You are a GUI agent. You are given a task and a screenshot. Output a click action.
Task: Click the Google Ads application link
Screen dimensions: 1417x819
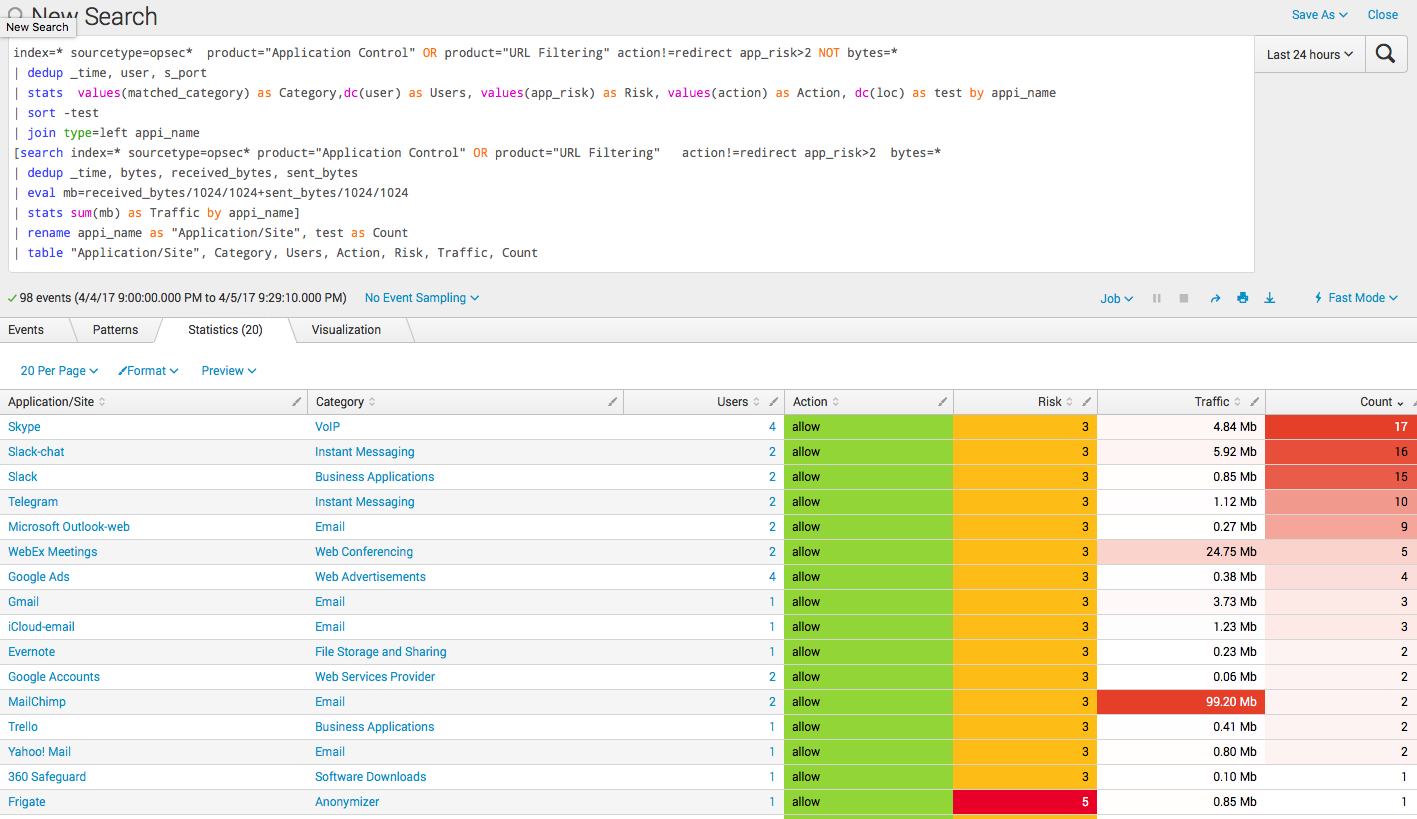(x=39, y=577)
